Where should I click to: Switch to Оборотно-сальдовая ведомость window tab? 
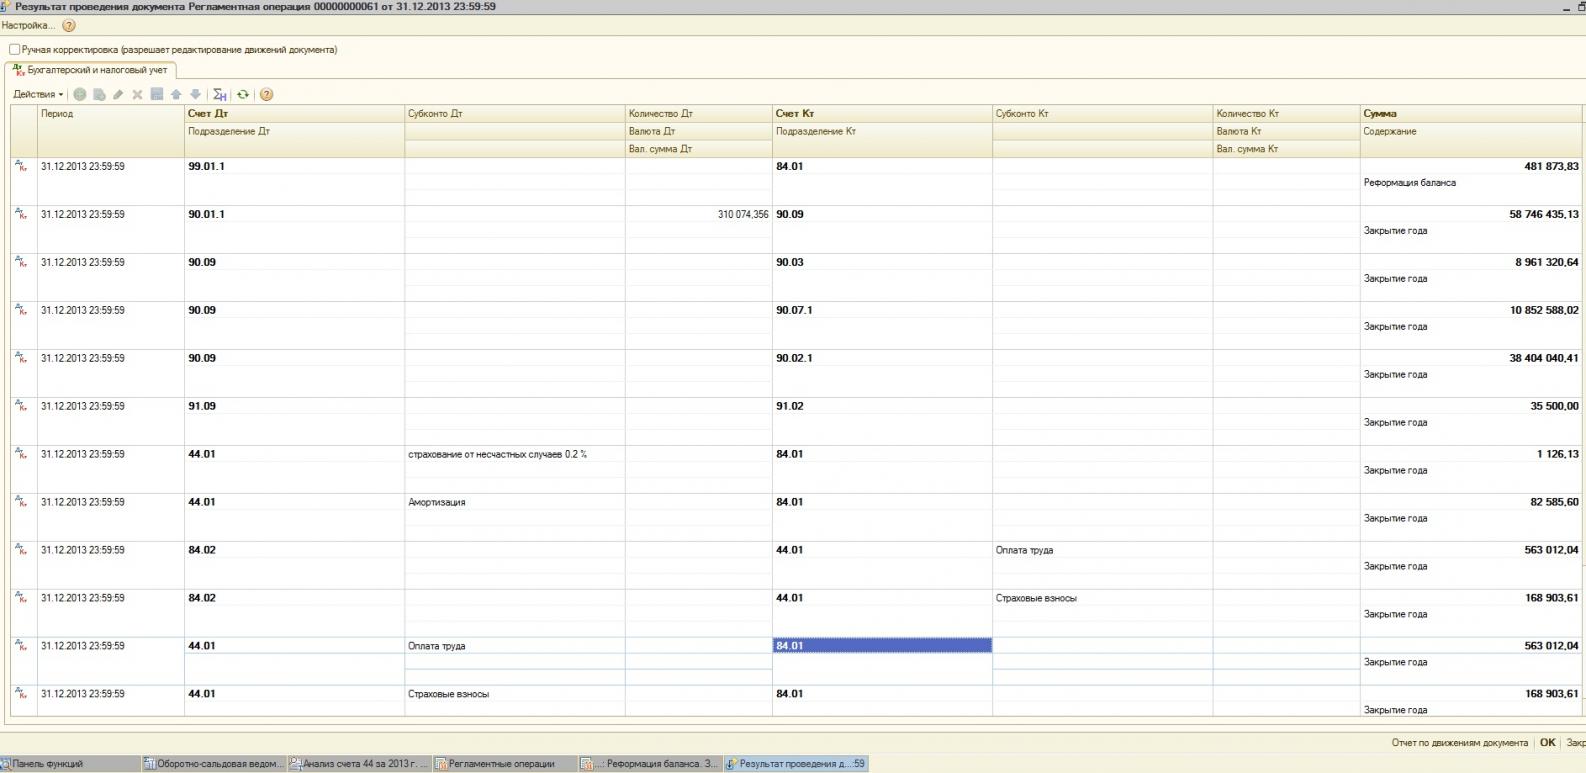(x=214, y=764)
